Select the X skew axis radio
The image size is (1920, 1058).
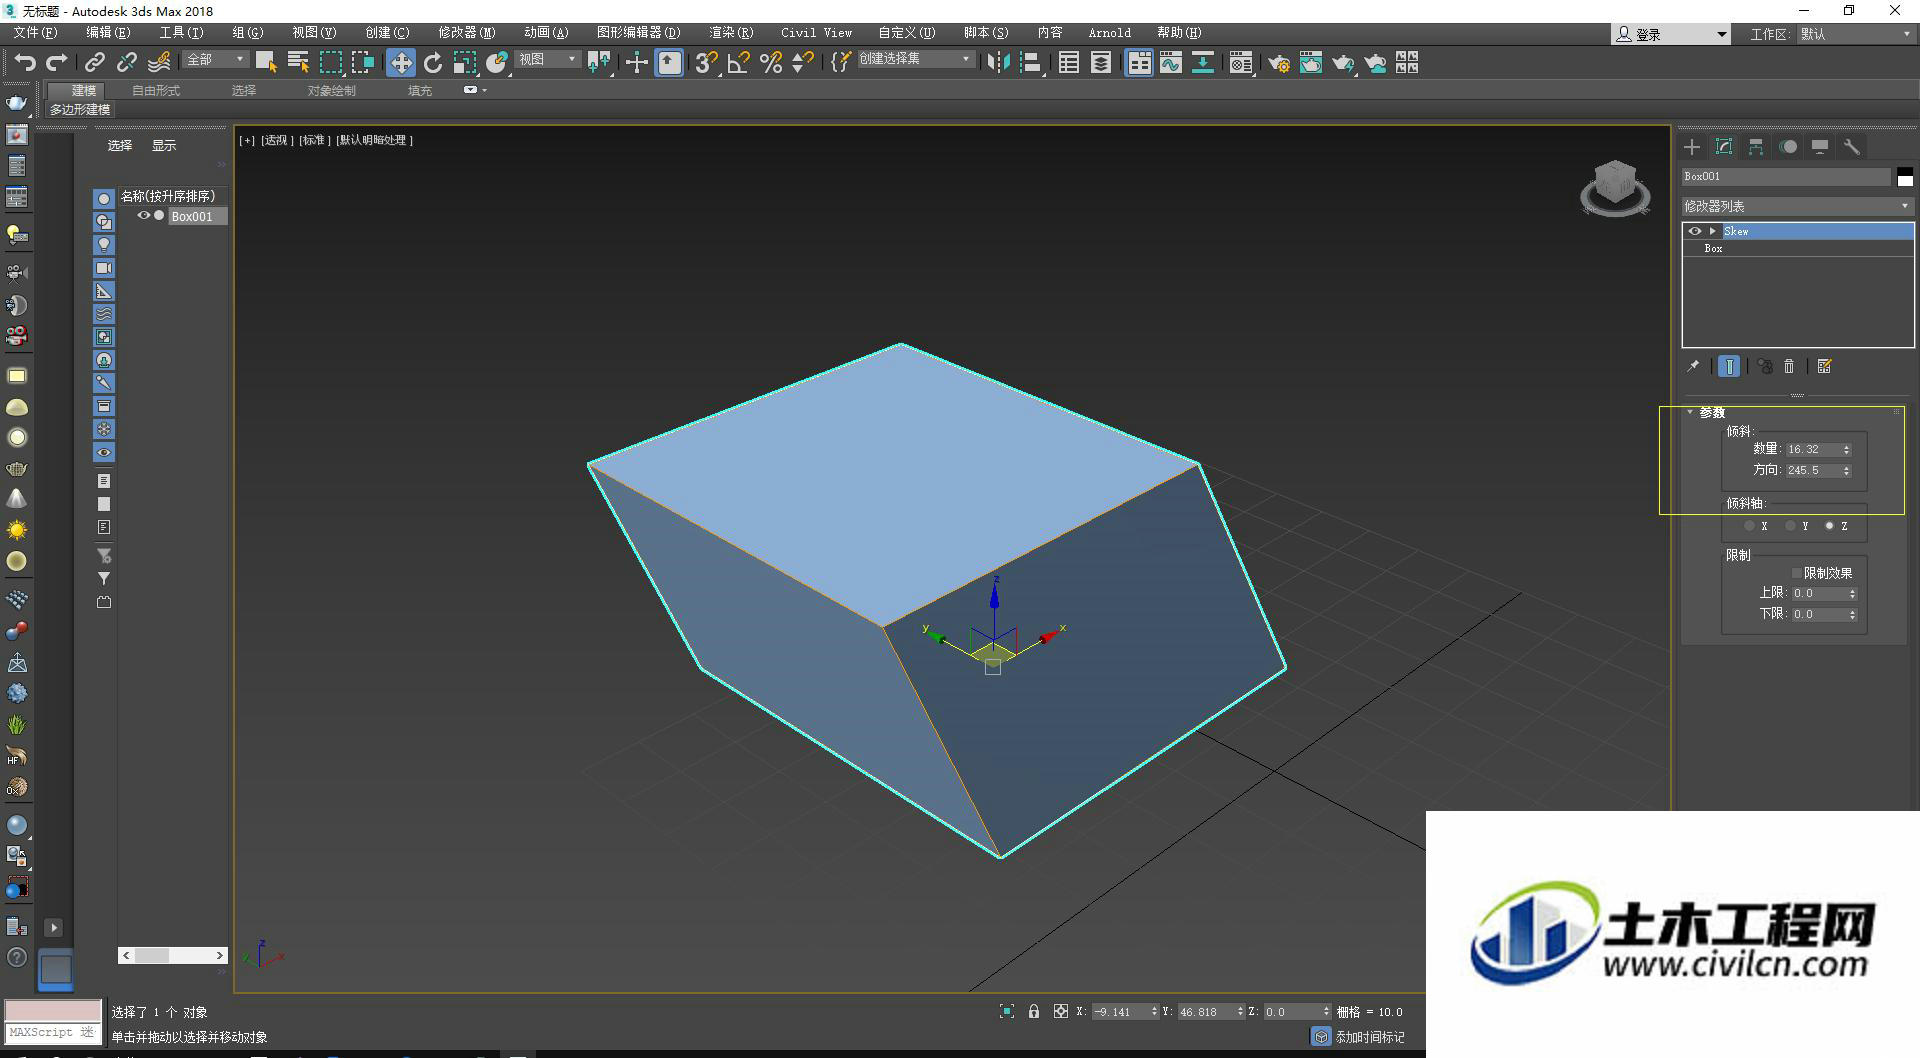coord(1749,526)
